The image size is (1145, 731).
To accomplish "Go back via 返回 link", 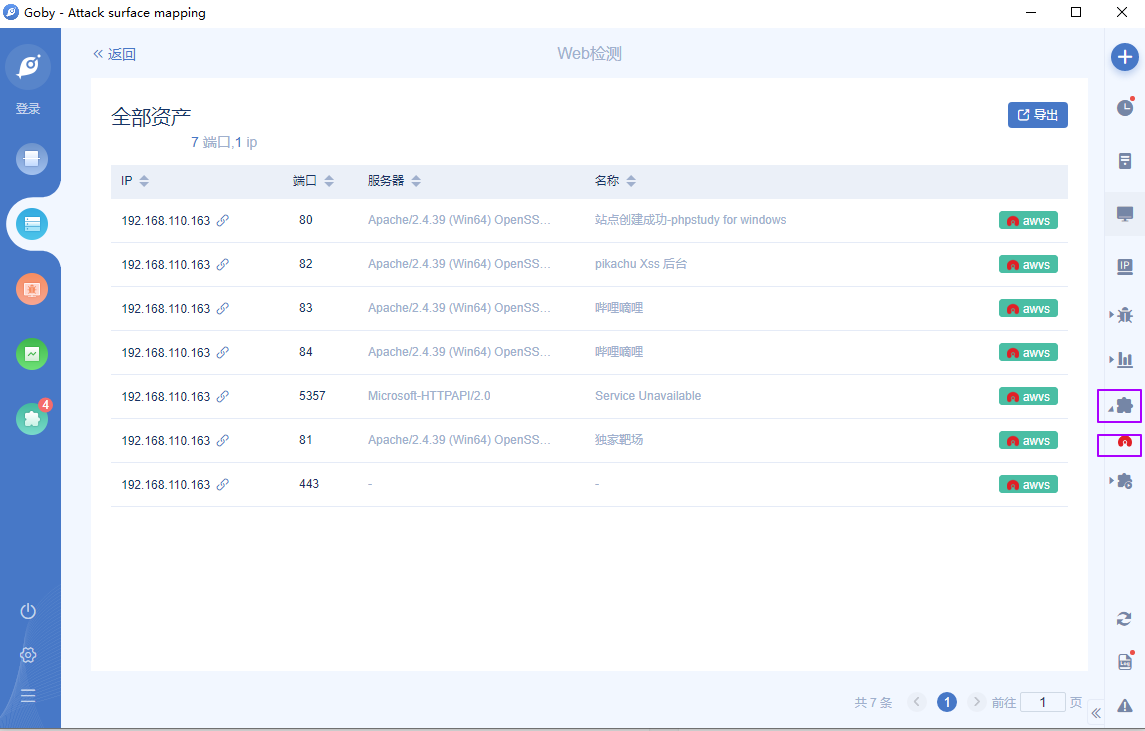I will (114, 54).
